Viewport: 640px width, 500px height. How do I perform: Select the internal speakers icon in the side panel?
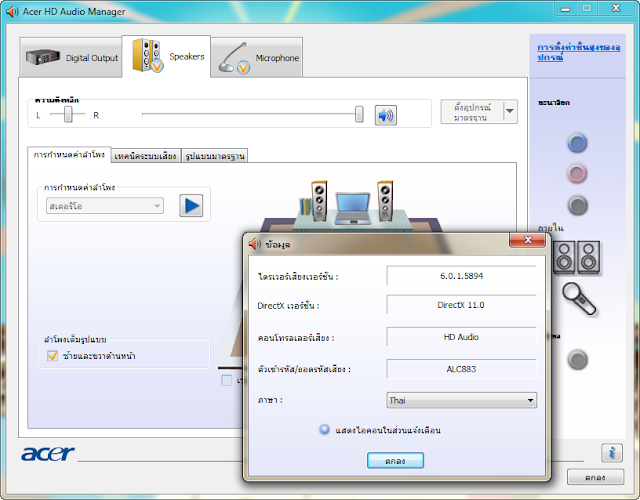tap(577, 257)
